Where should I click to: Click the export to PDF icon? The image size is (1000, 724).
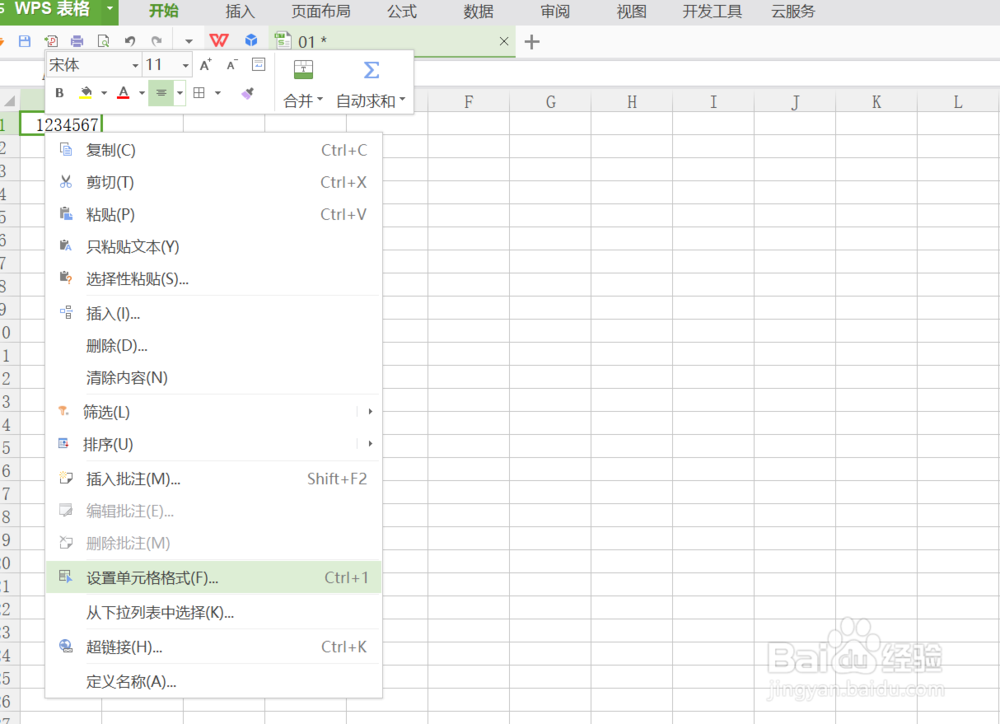(51, 41)
